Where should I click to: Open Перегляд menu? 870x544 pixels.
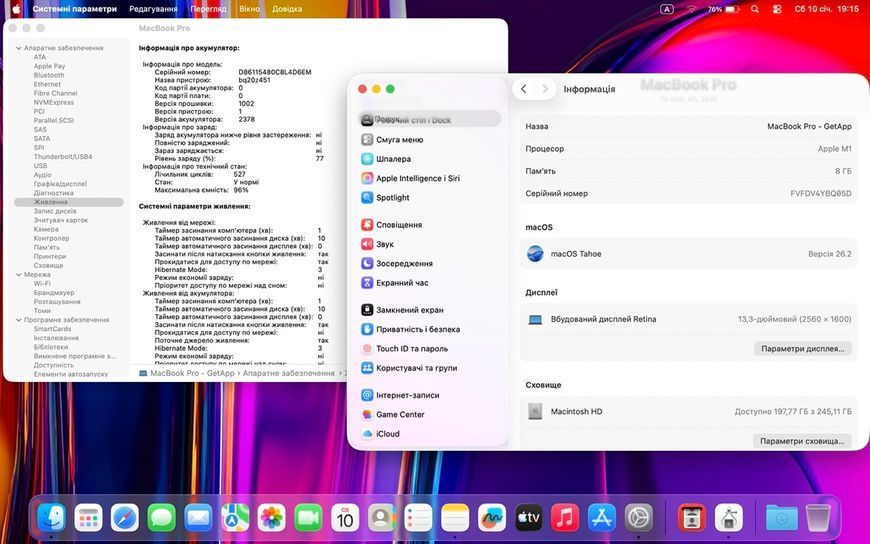(208, 9)
